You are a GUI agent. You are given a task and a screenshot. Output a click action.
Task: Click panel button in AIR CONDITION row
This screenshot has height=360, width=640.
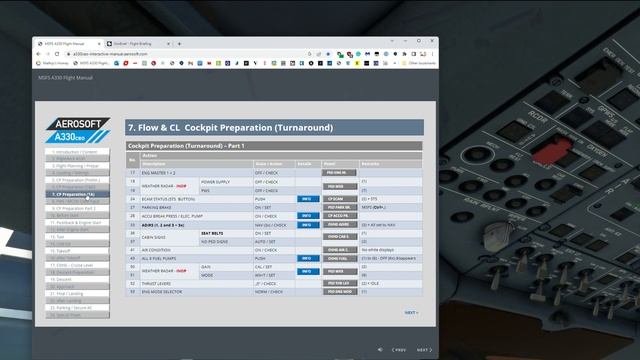[340, 250]
